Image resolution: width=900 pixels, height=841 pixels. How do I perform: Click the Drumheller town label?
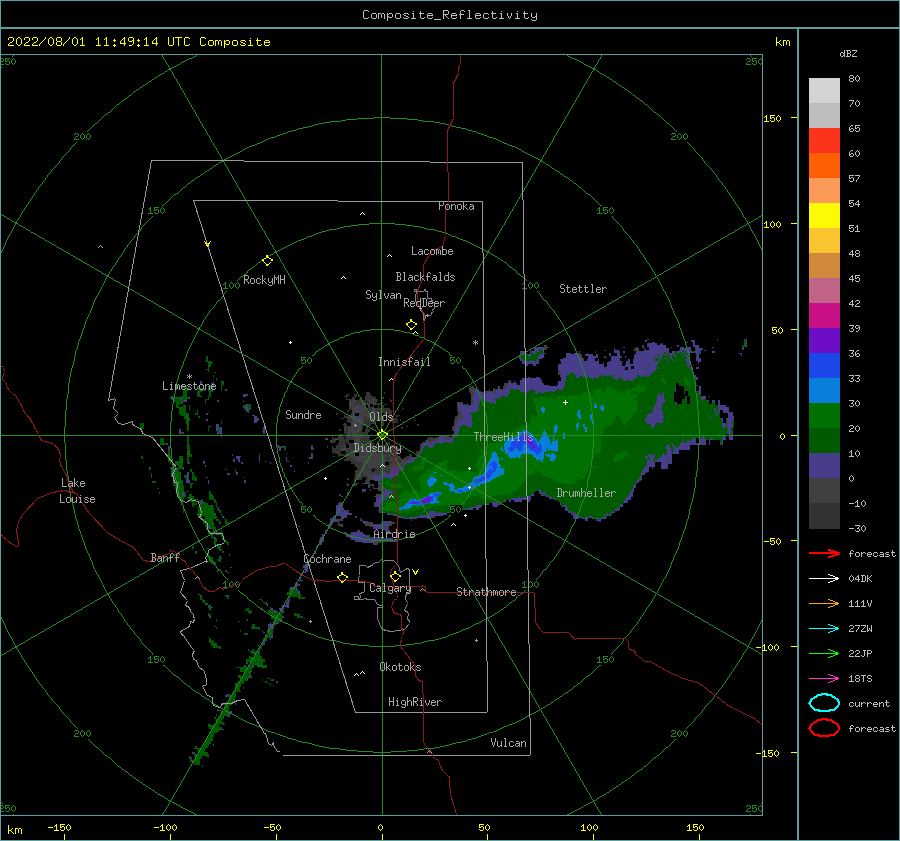[586, 493]
